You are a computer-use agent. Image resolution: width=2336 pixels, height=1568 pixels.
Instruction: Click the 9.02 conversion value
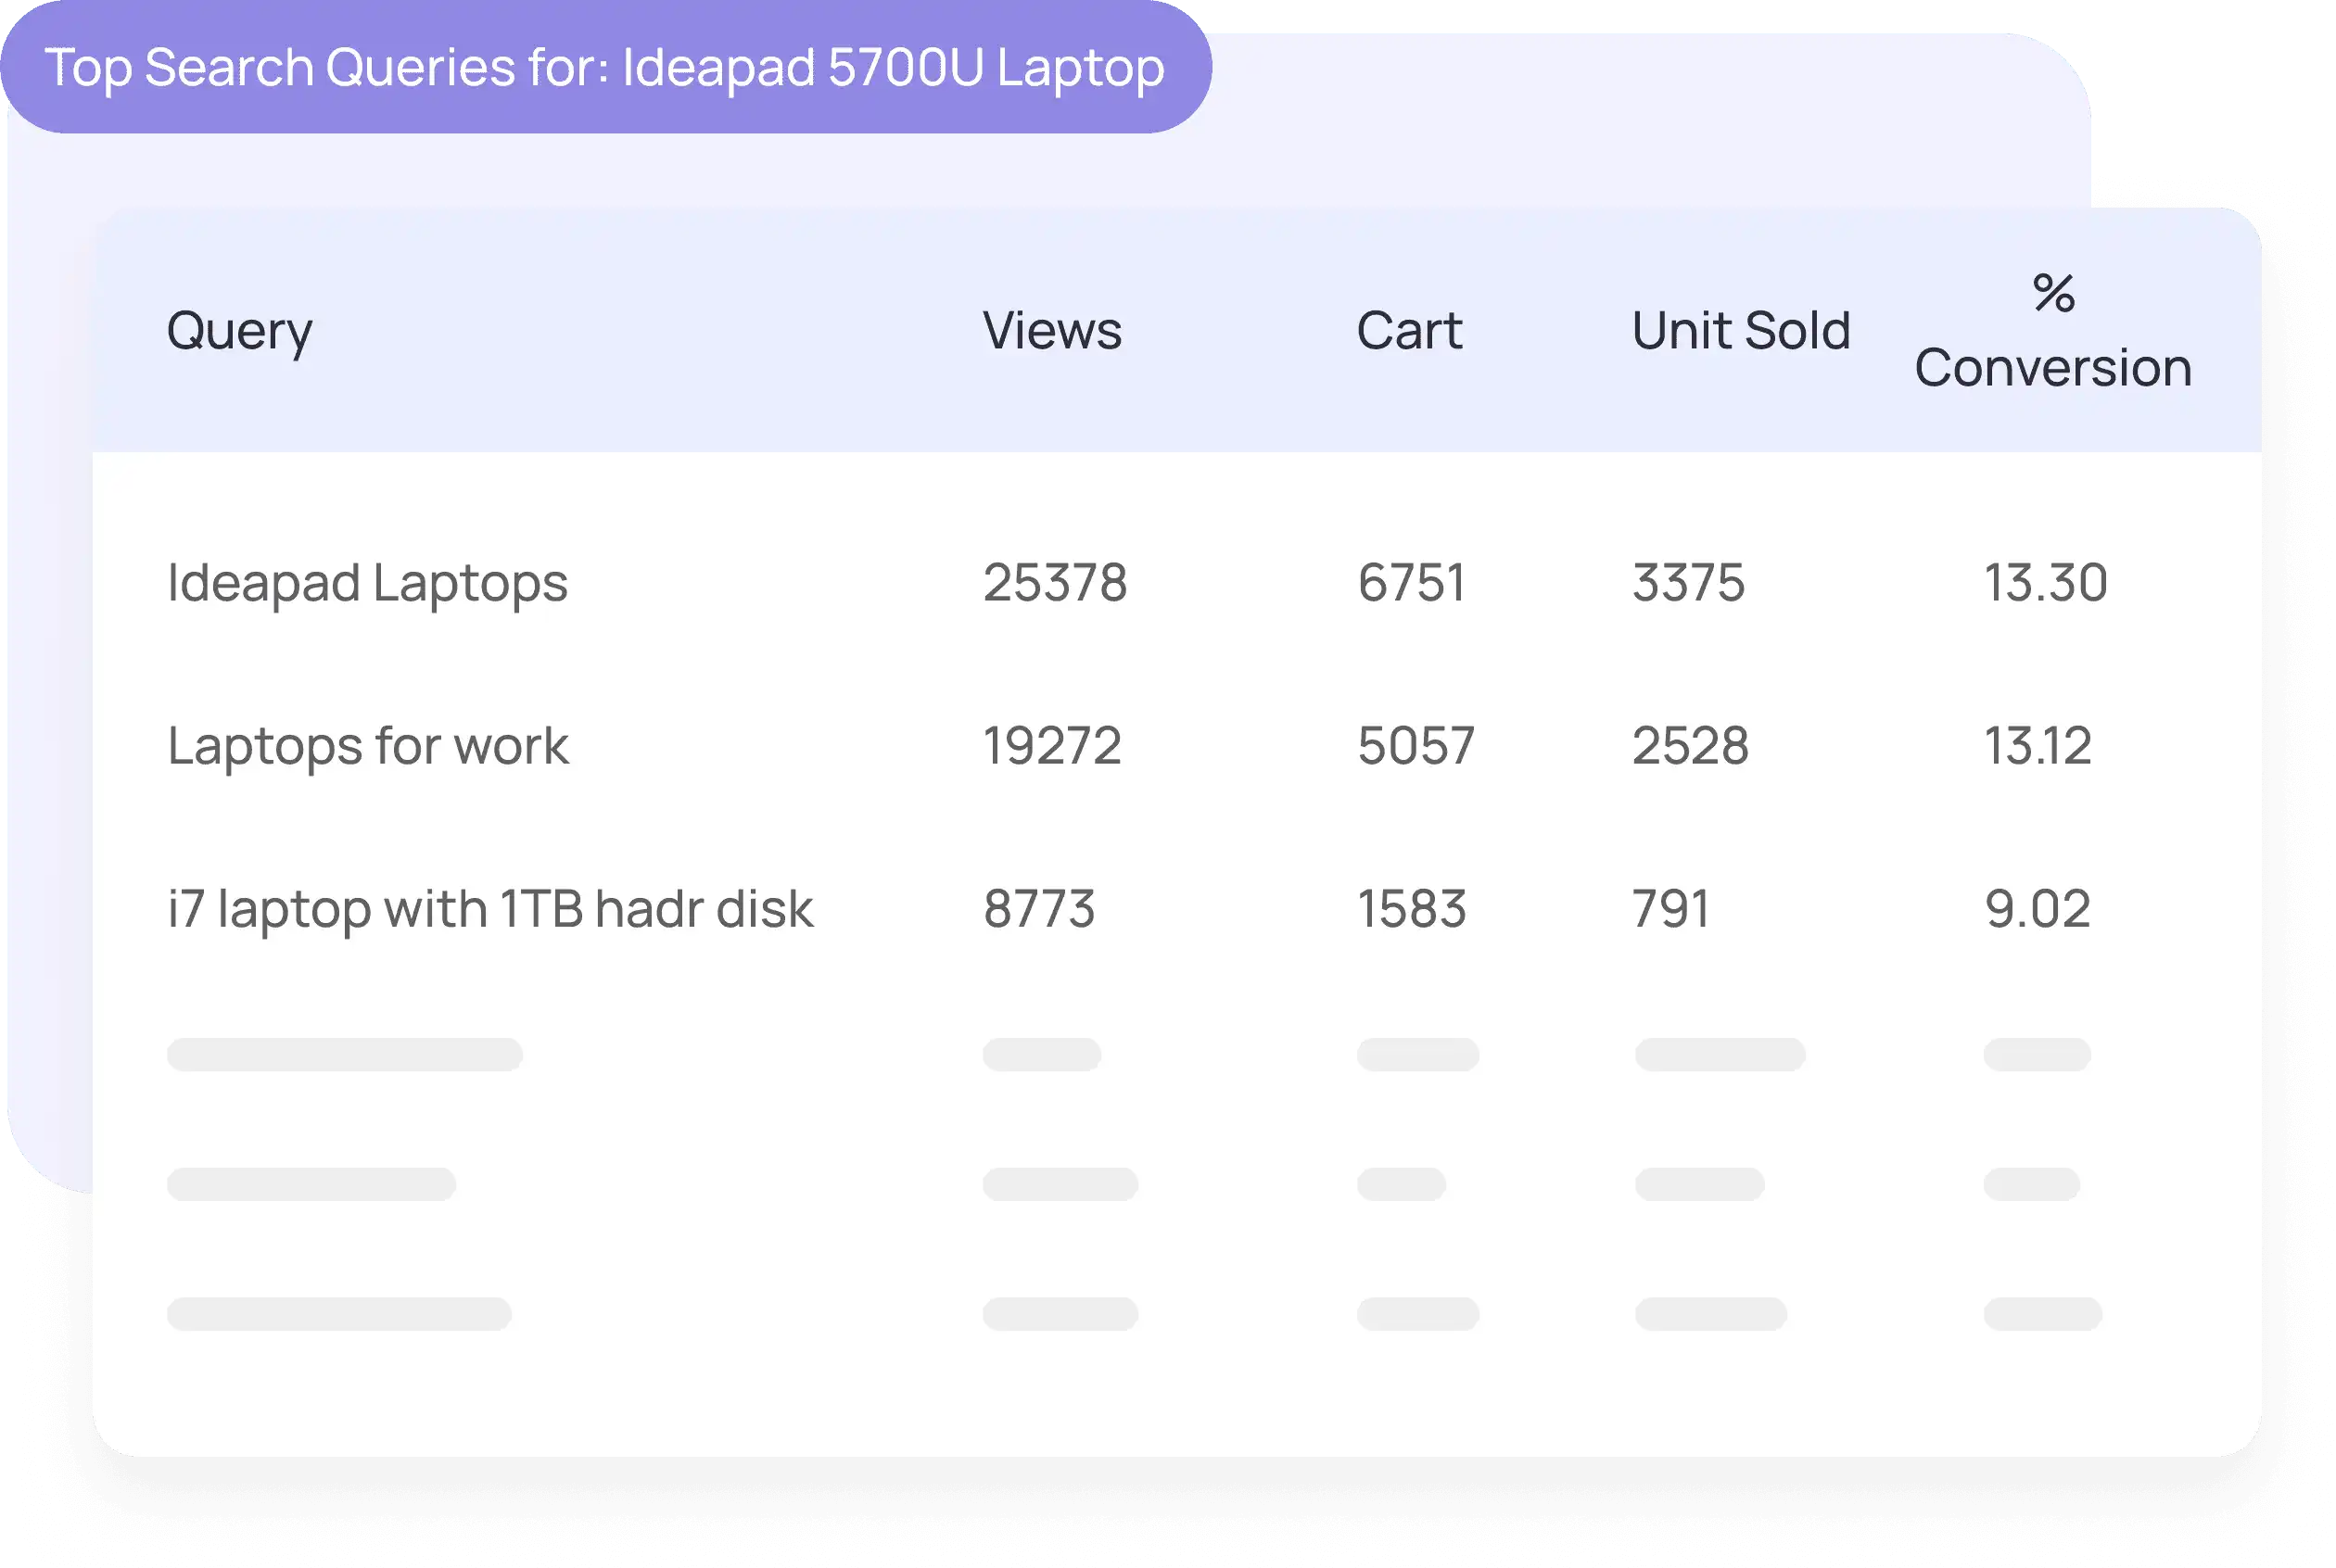(2037, 909)
